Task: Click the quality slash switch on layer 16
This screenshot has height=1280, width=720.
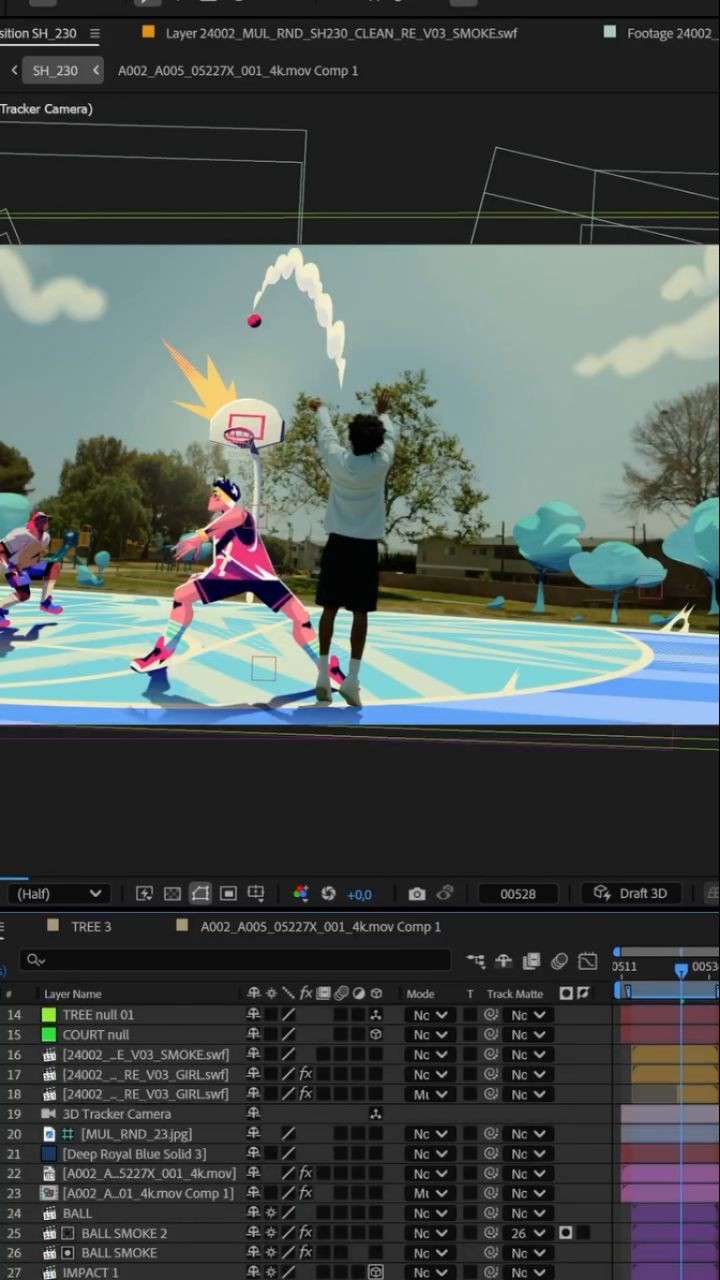Action: 288,1054
